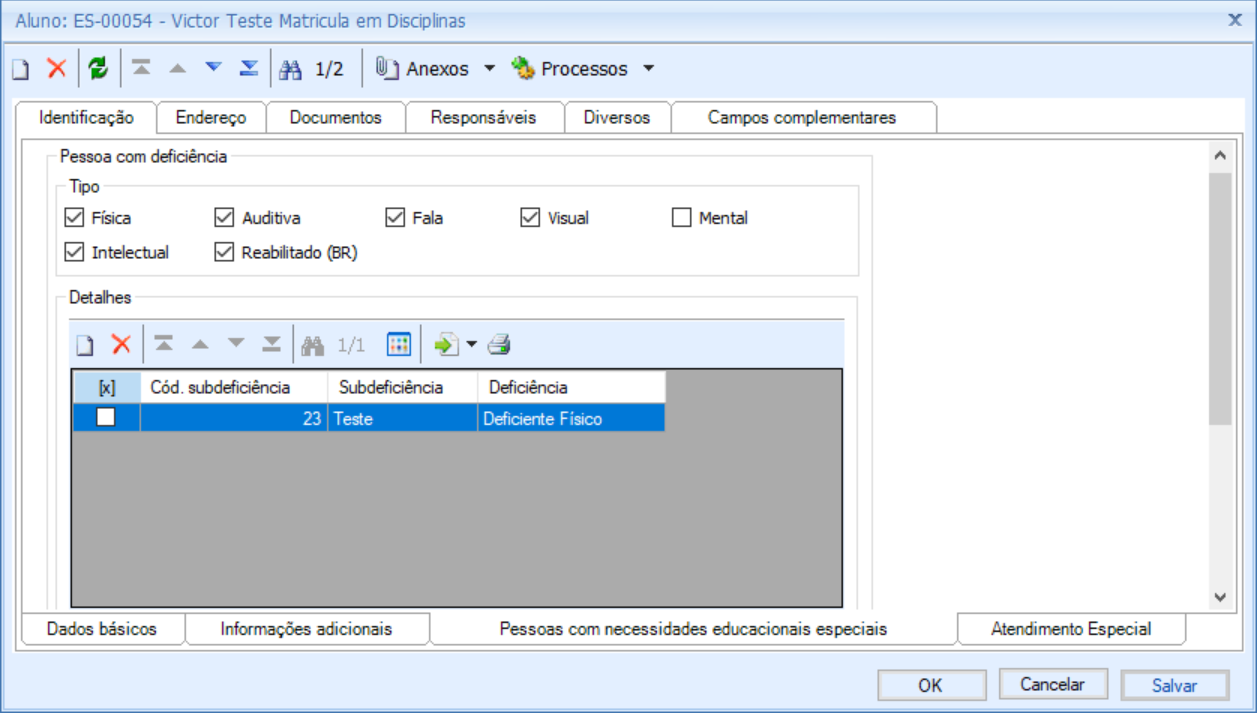Click the Cancelar button
The image size is (1257, 713).
coord(1052,685)
